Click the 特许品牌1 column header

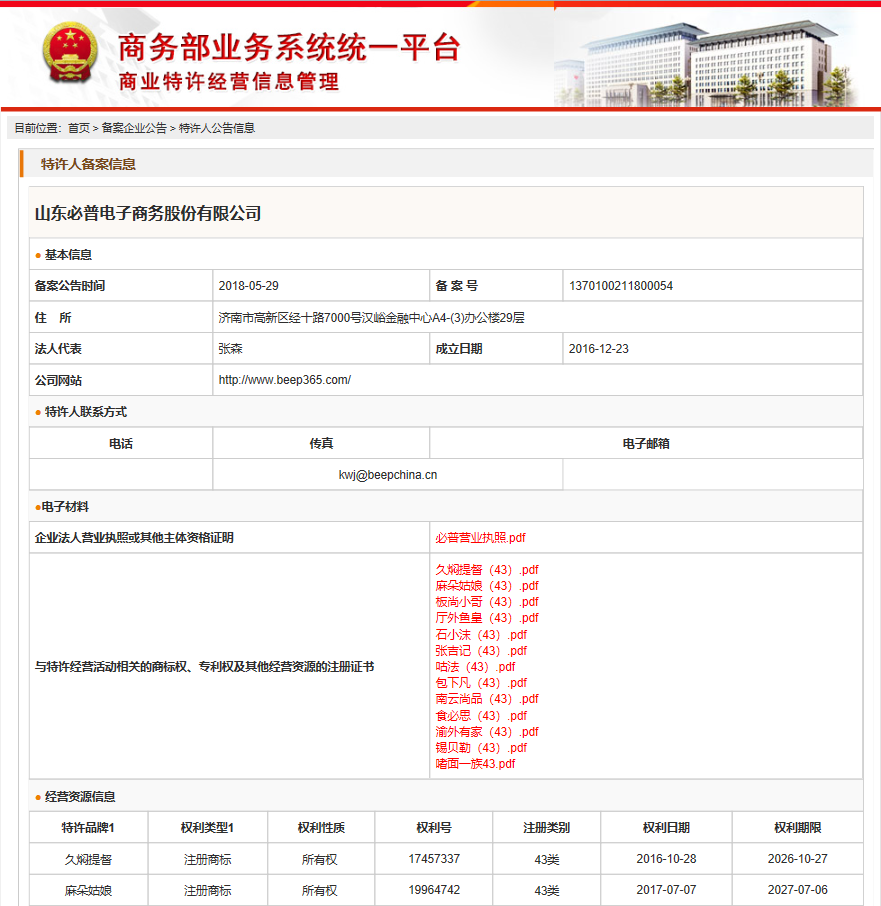point(88,828)
